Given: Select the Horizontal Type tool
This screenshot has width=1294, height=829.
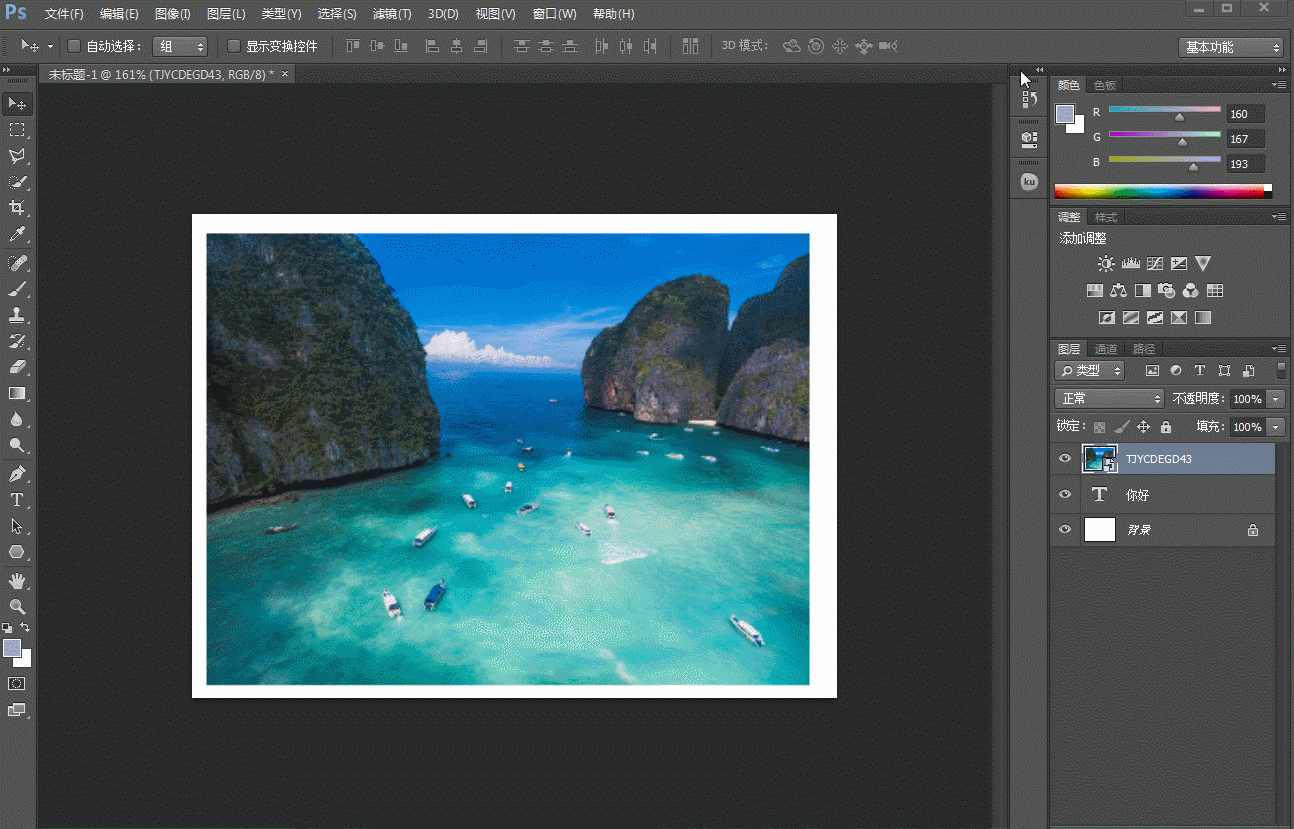Looking at the screenshot, I should pos(17,500).
